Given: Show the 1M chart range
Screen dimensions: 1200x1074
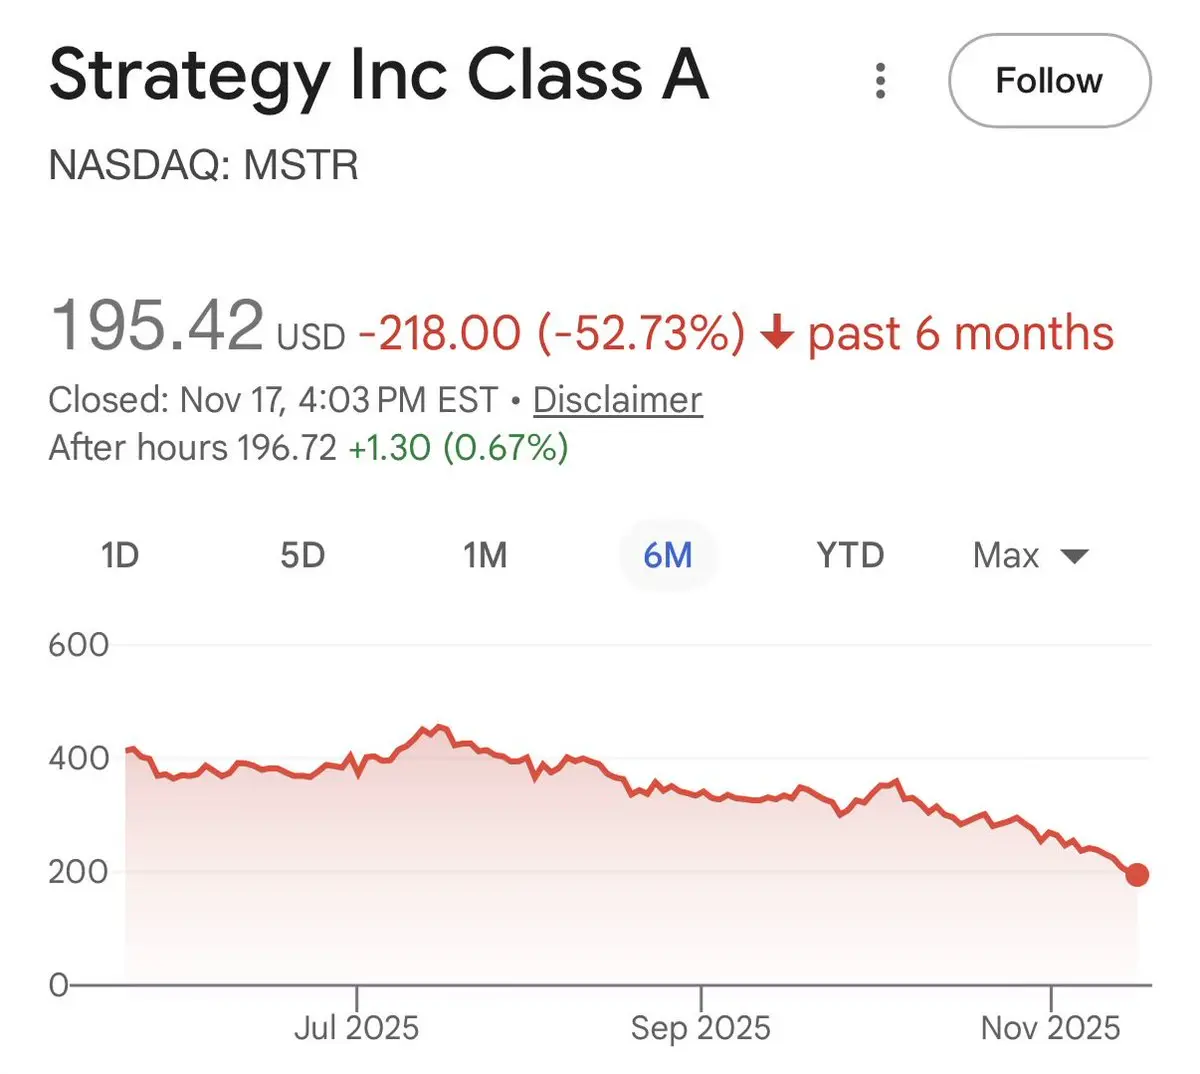Looking at the screenshot, I should [485, 555].
